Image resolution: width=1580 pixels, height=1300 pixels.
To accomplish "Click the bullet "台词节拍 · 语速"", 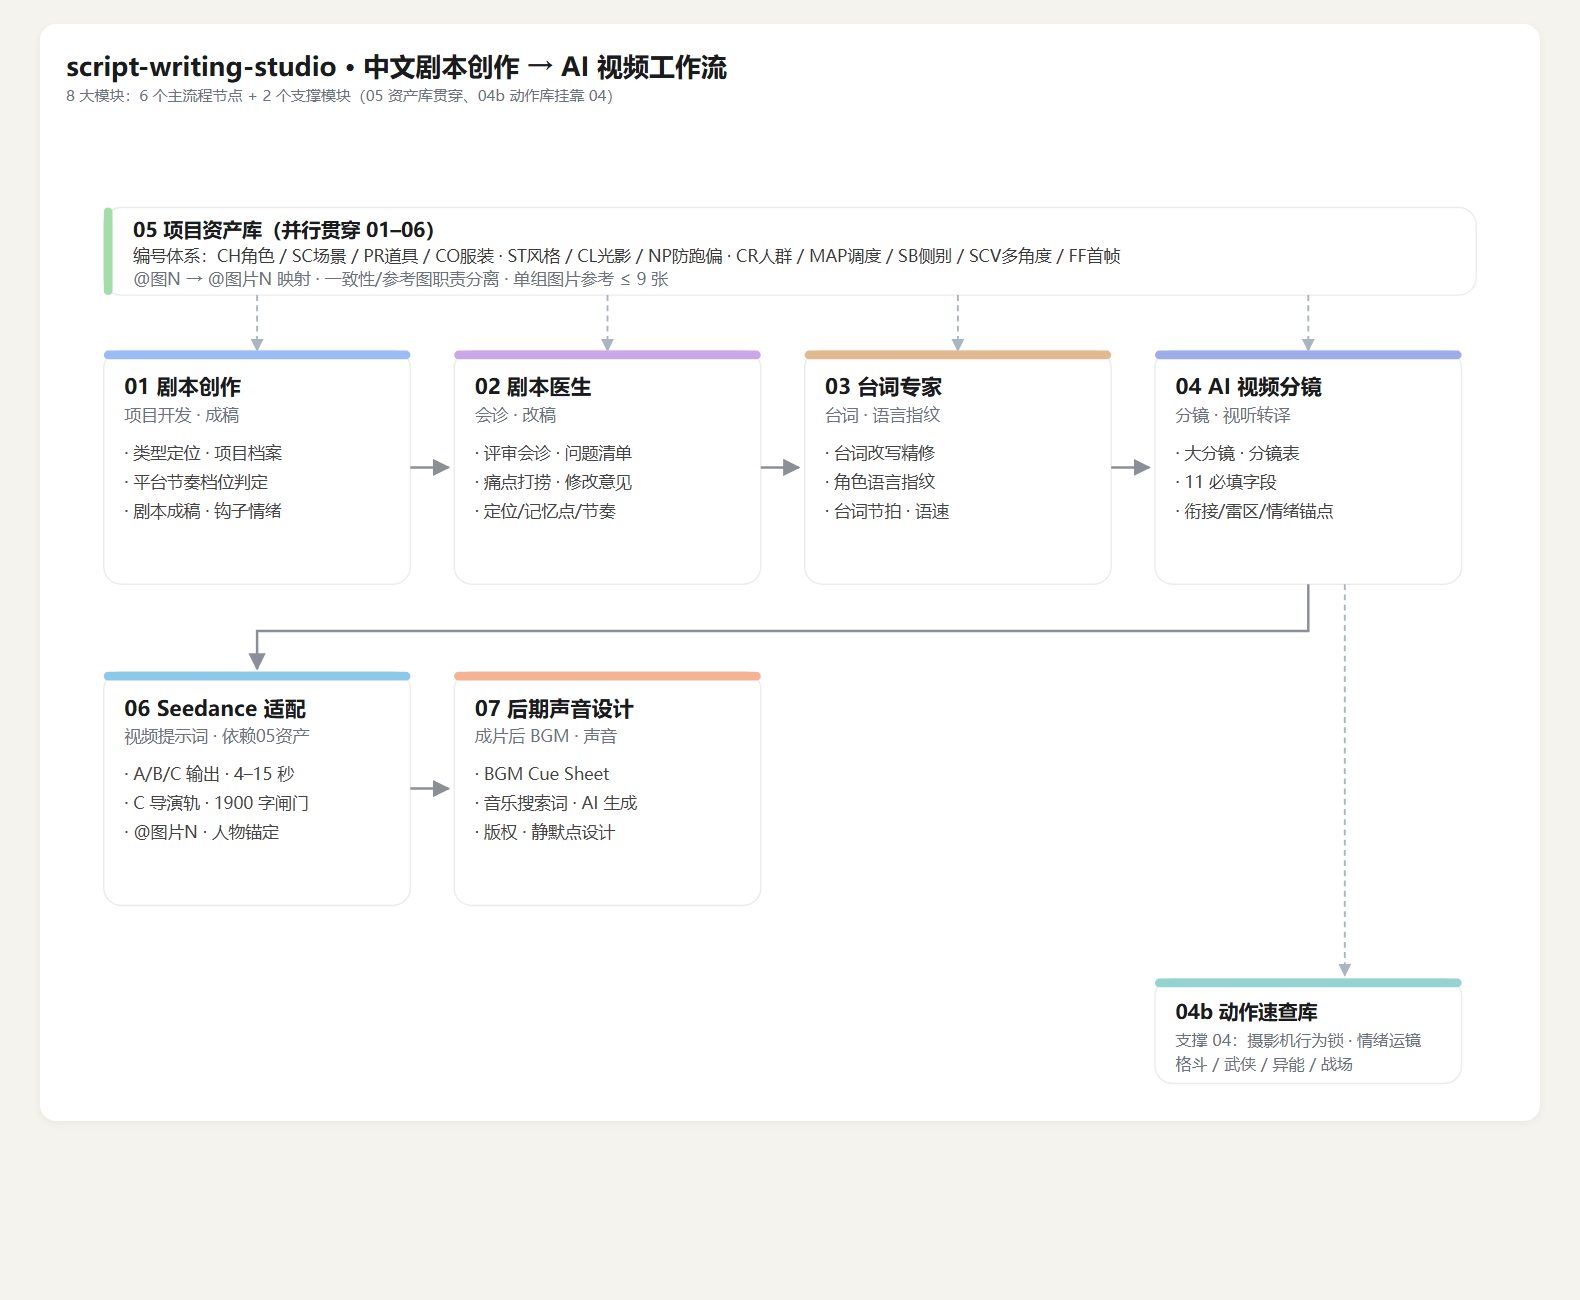I will point(887,511).
